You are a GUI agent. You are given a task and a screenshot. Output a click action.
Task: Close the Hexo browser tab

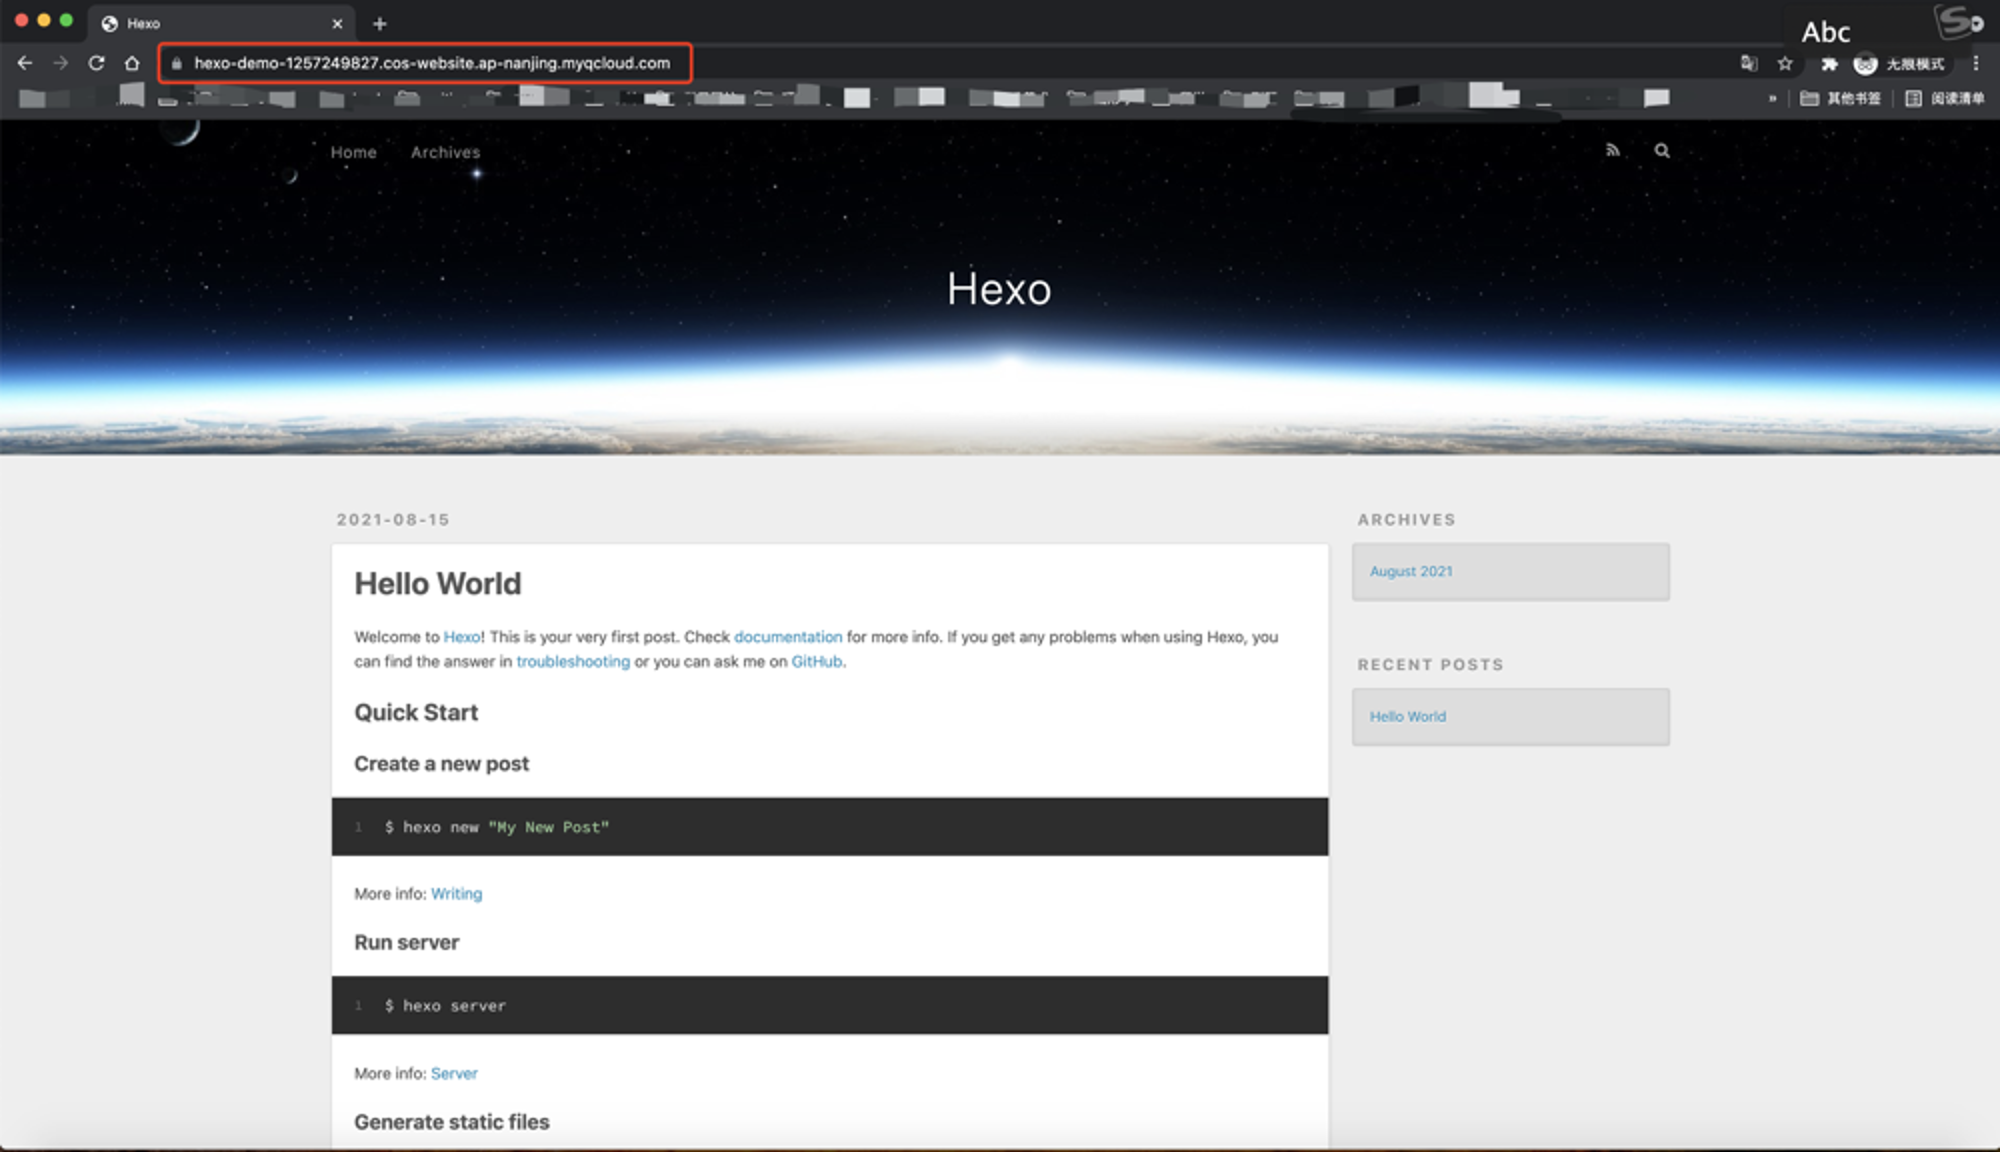coord(337,24)
